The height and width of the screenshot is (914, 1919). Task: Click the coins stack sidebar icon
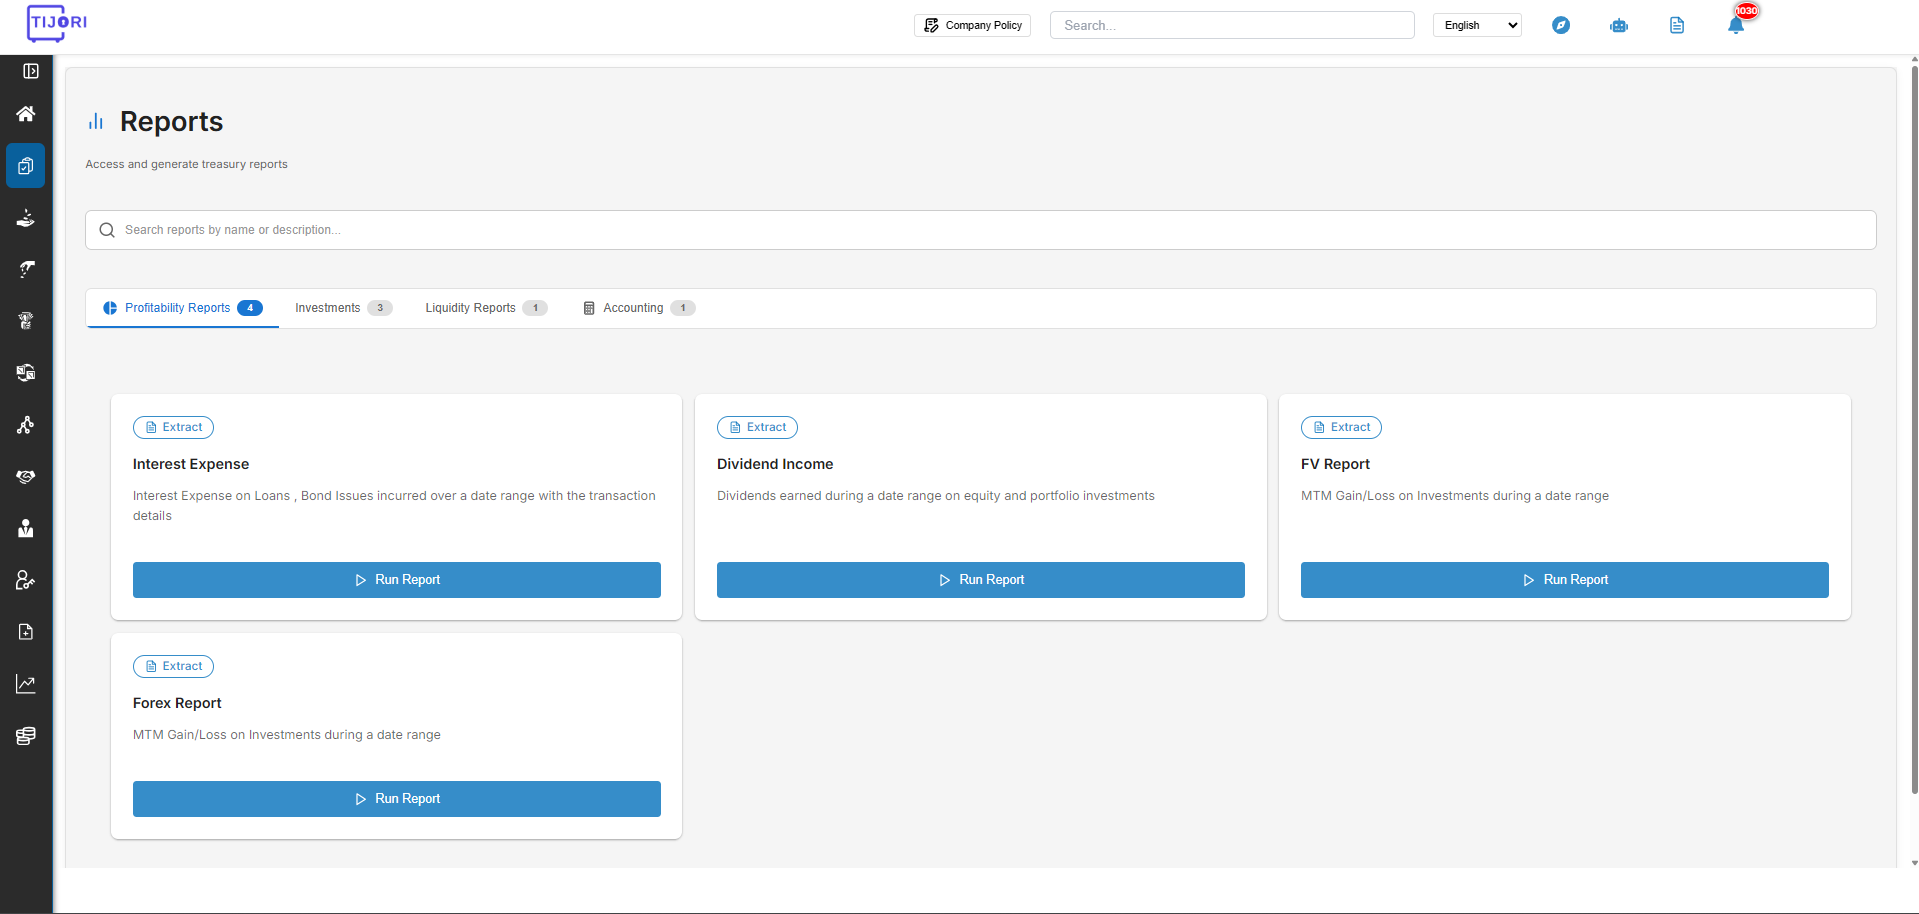pos(26,736)
